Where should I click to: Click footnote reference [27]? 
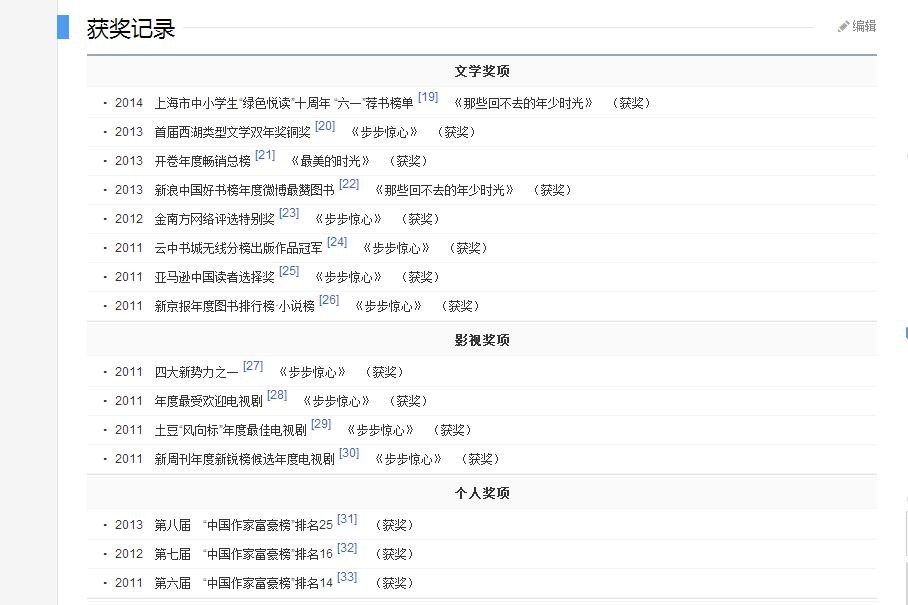pos(253,366)
